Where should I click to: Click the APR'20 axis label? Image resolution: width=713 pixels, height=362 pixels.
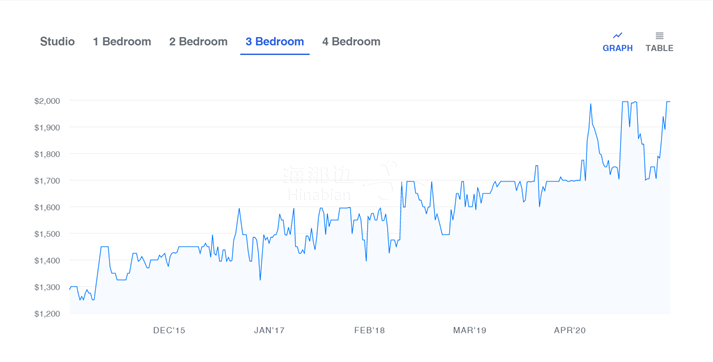coord(570,331)
